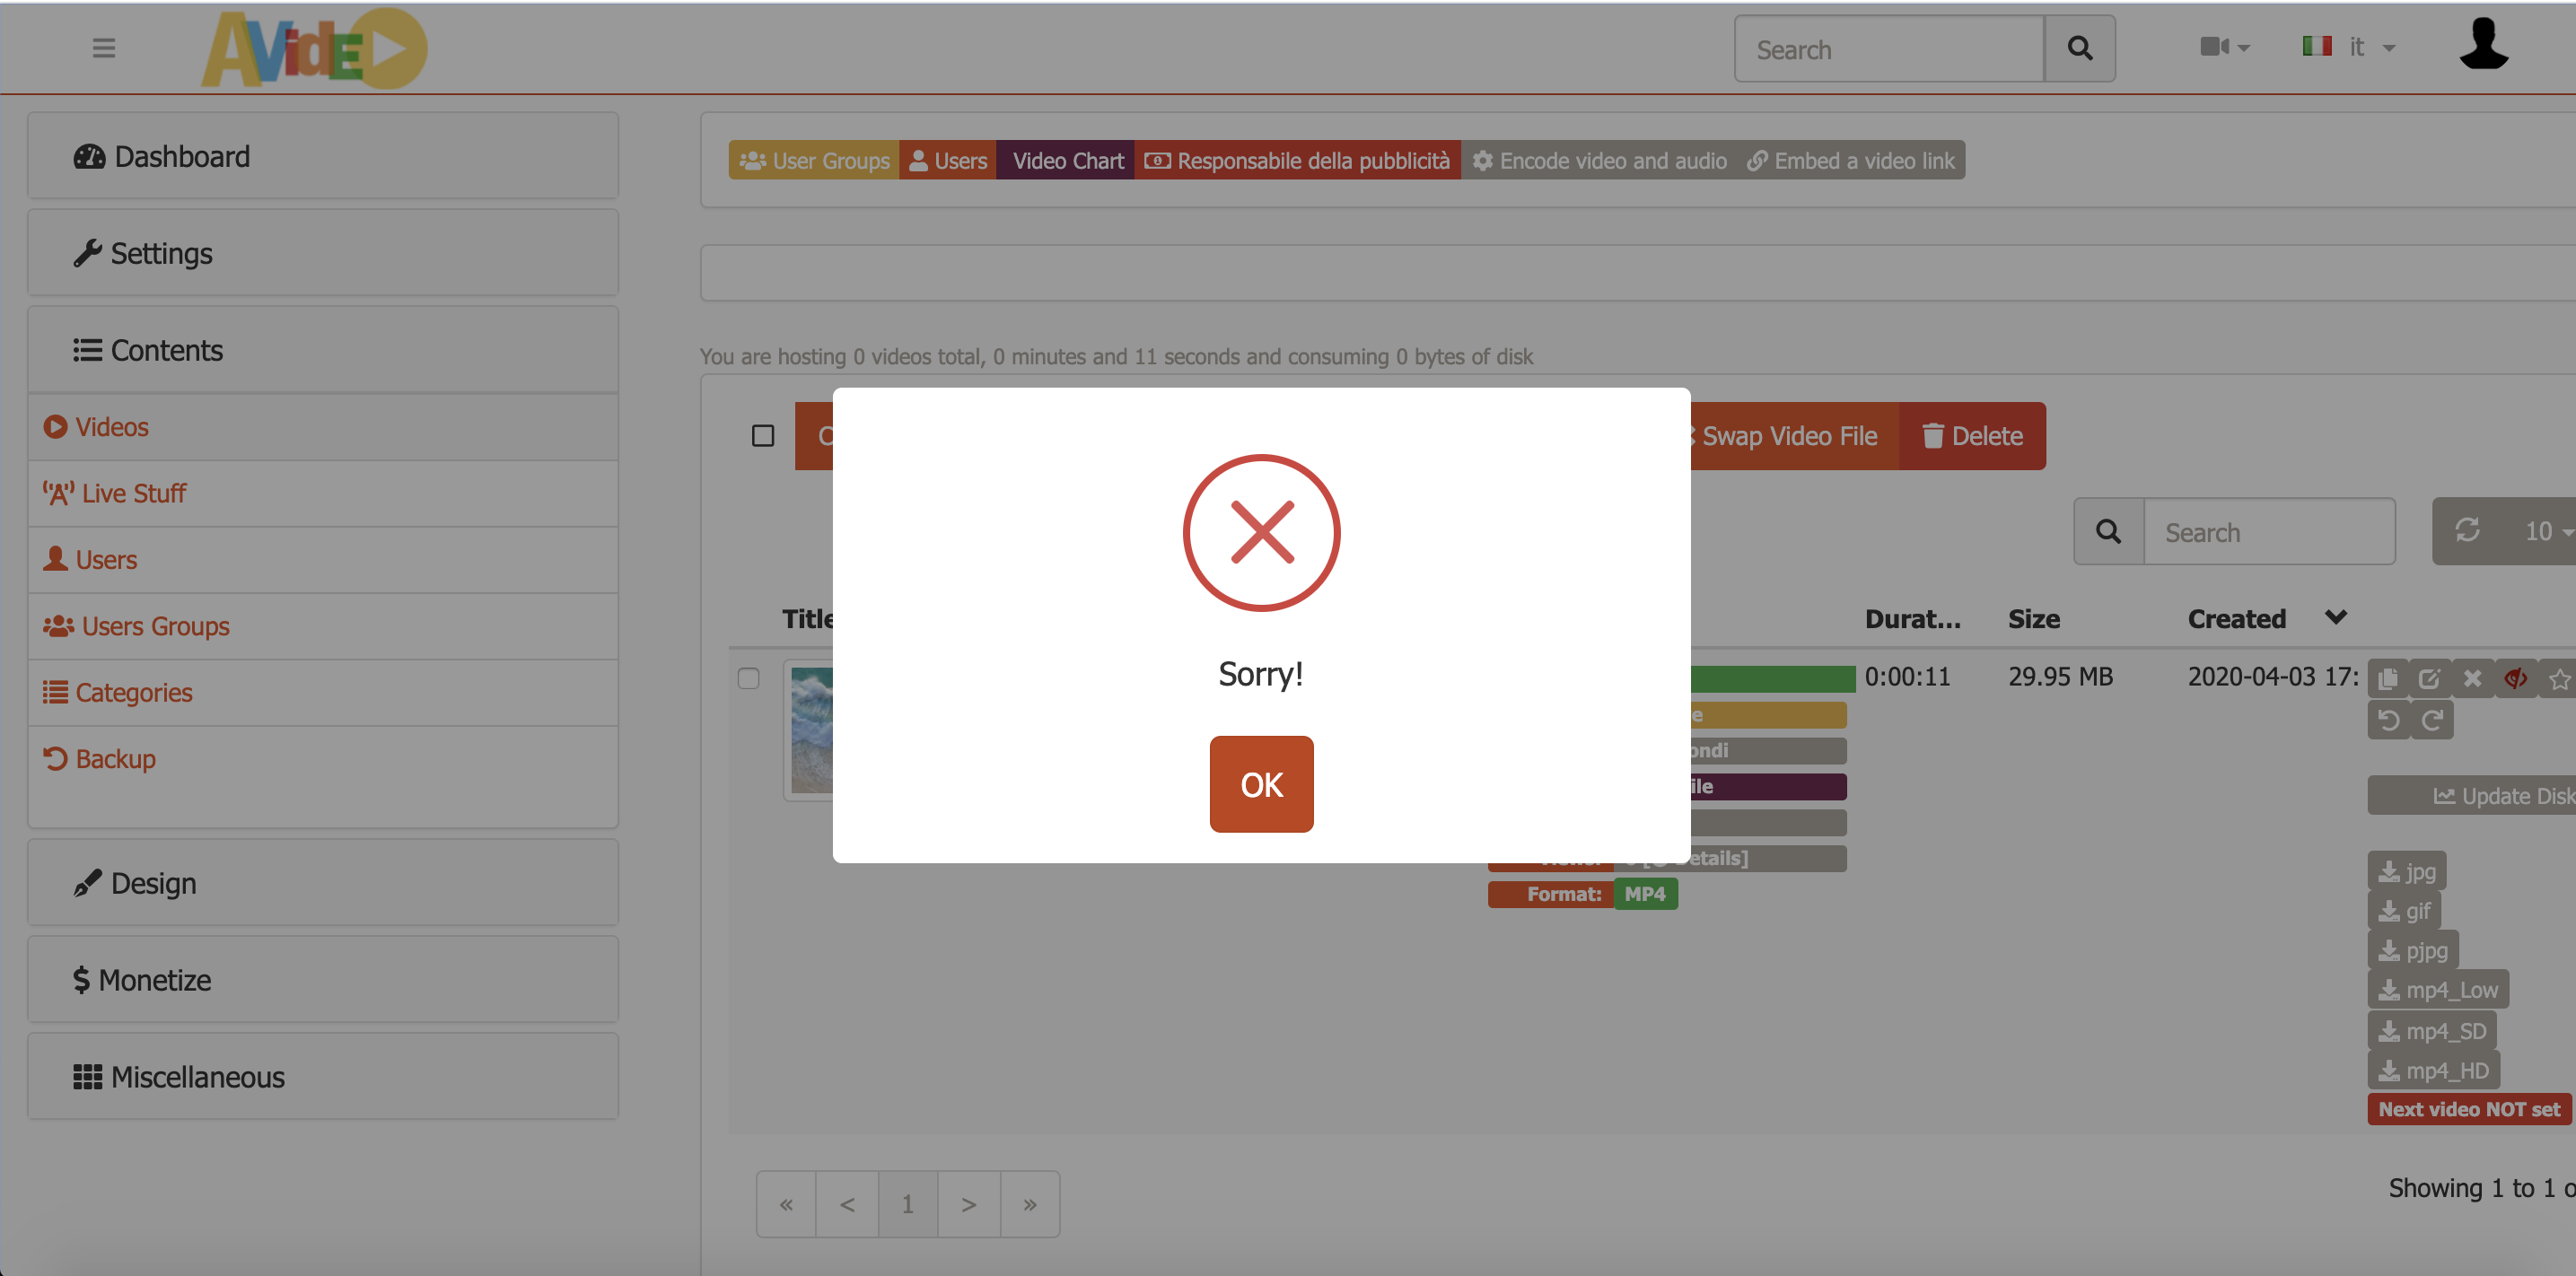
Task: Select Responsabile della pubblicità tab
Action: click(x=1297, y=160)
